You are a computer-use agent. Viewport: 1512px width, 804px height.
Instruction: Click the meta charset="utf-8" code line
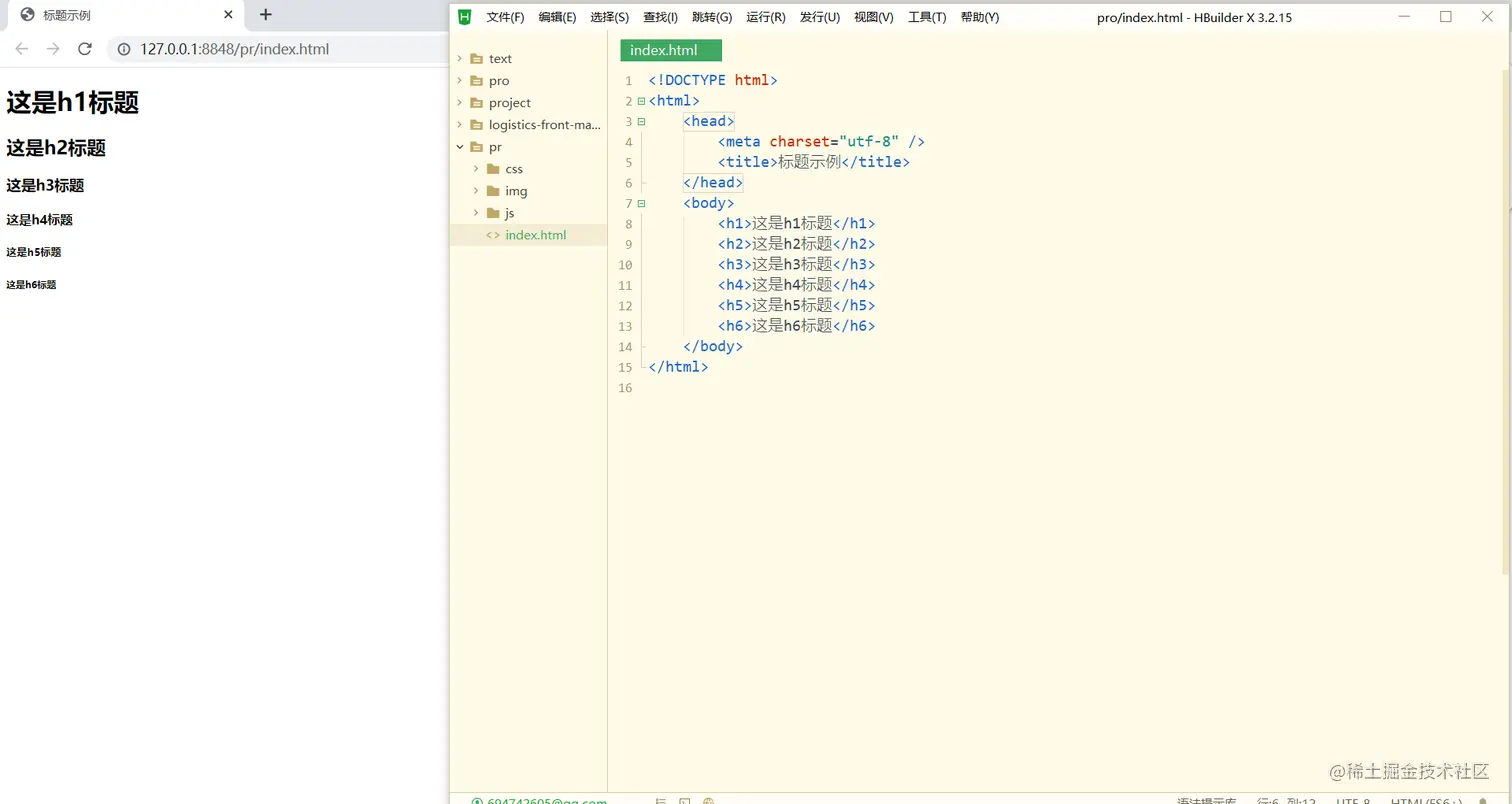point(821,142)
